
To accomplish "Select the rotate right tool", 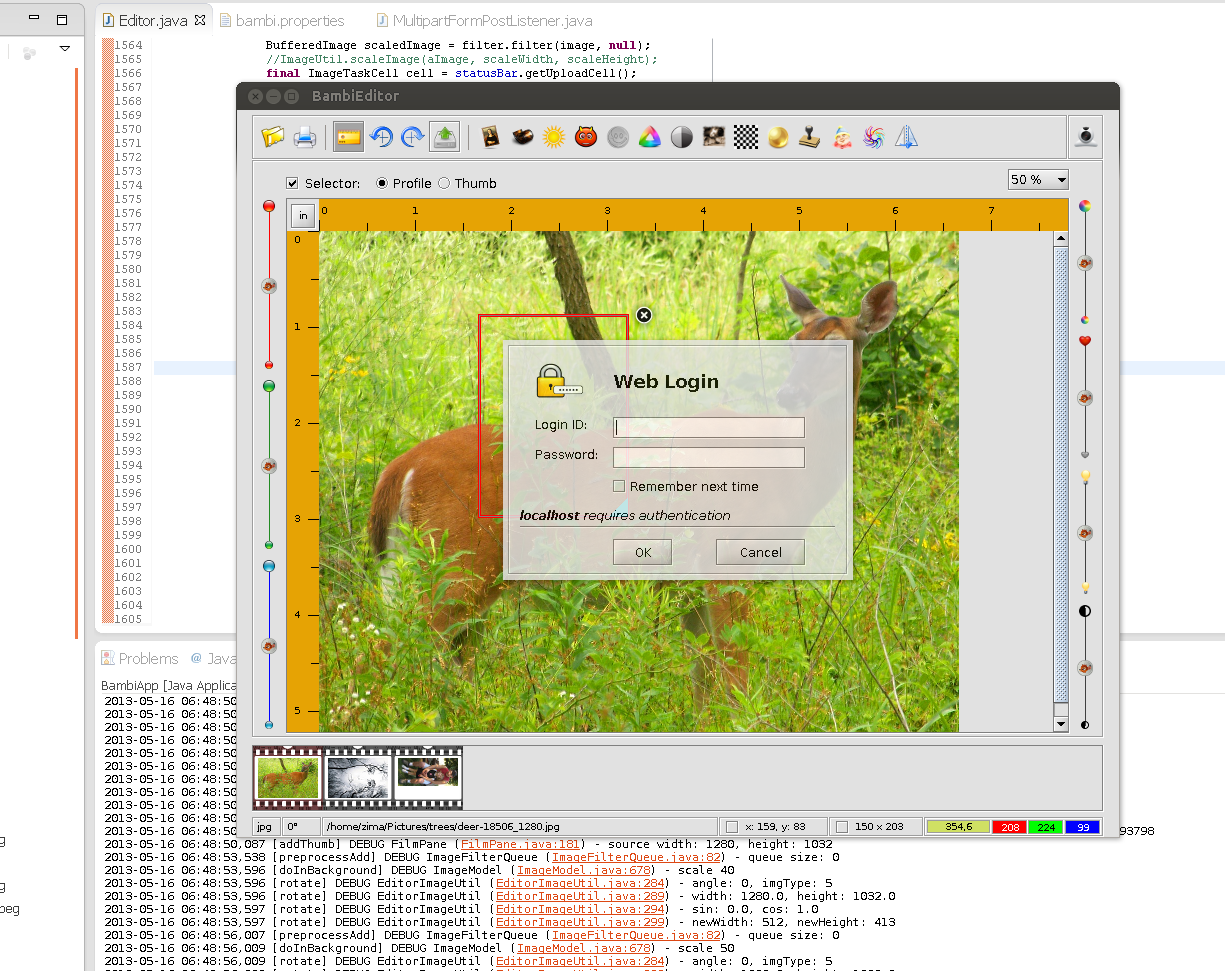I will (412, 137).
